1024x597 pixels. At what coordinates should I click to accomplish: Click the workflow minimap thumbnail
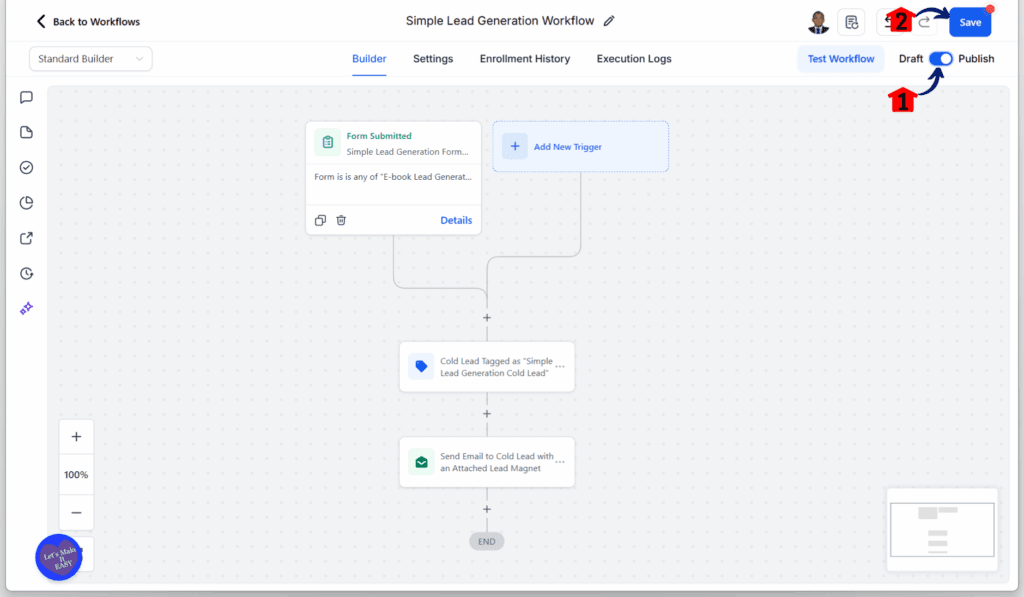(942, 529)
